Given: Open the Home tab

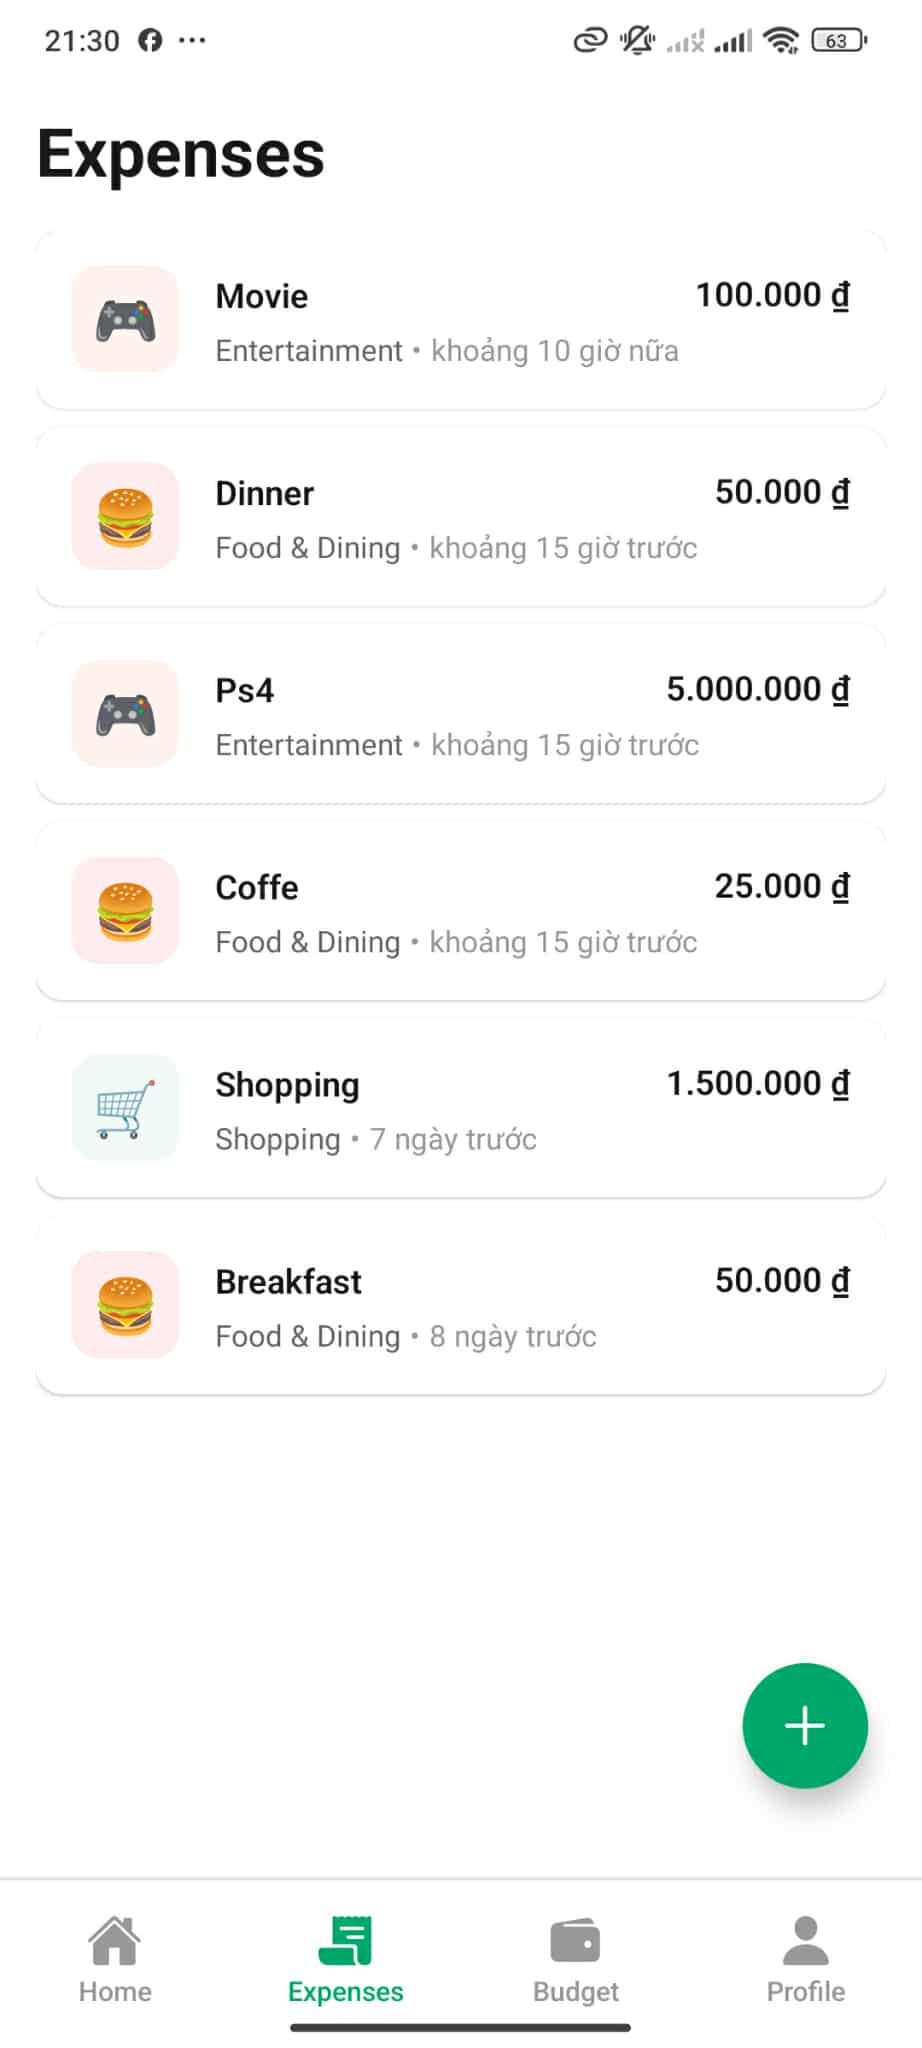Looking at the screenshot, I should (x=115, y=1959).
